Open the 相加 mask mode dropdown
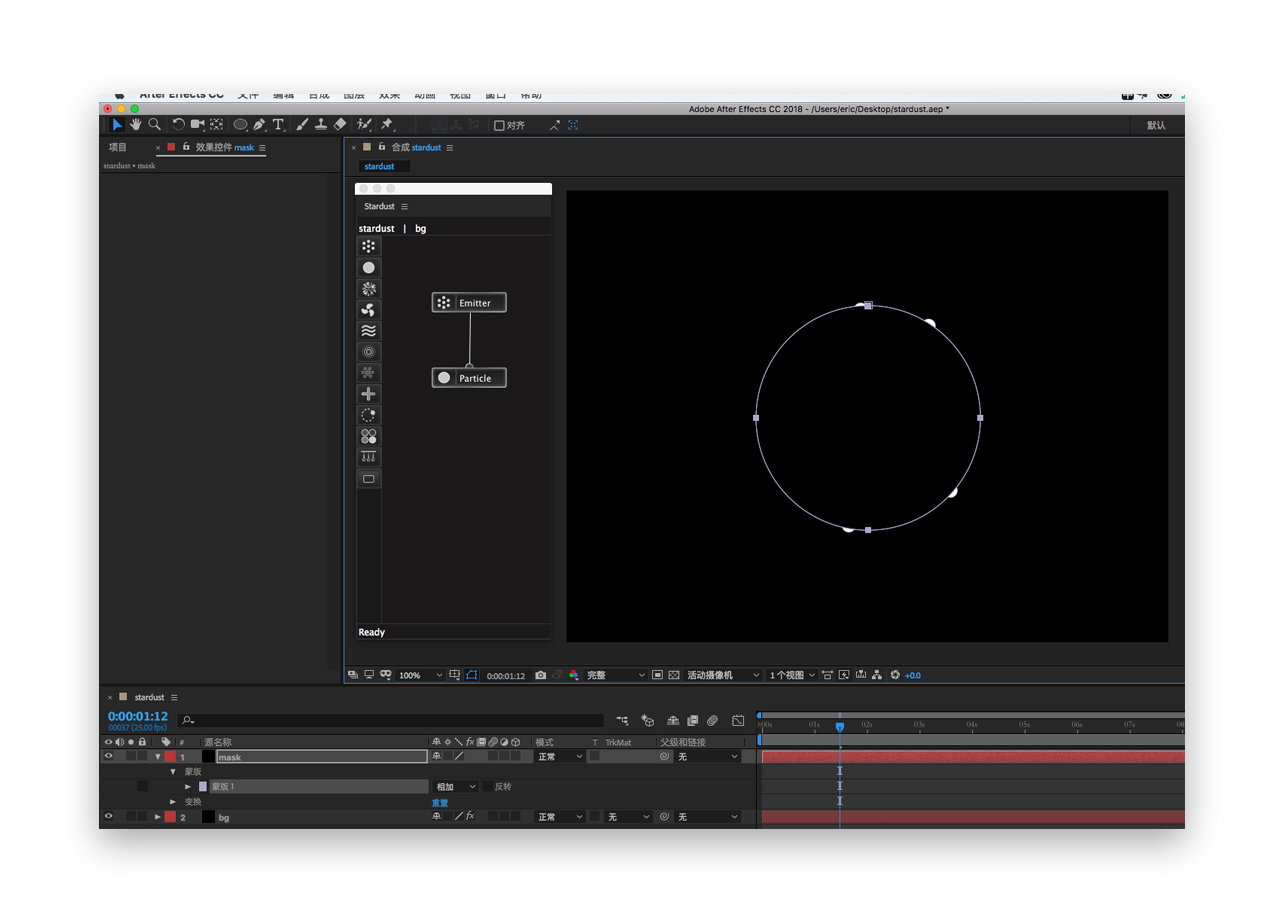The height and width of the screenshot is (923, 1280). pos(455,787)
